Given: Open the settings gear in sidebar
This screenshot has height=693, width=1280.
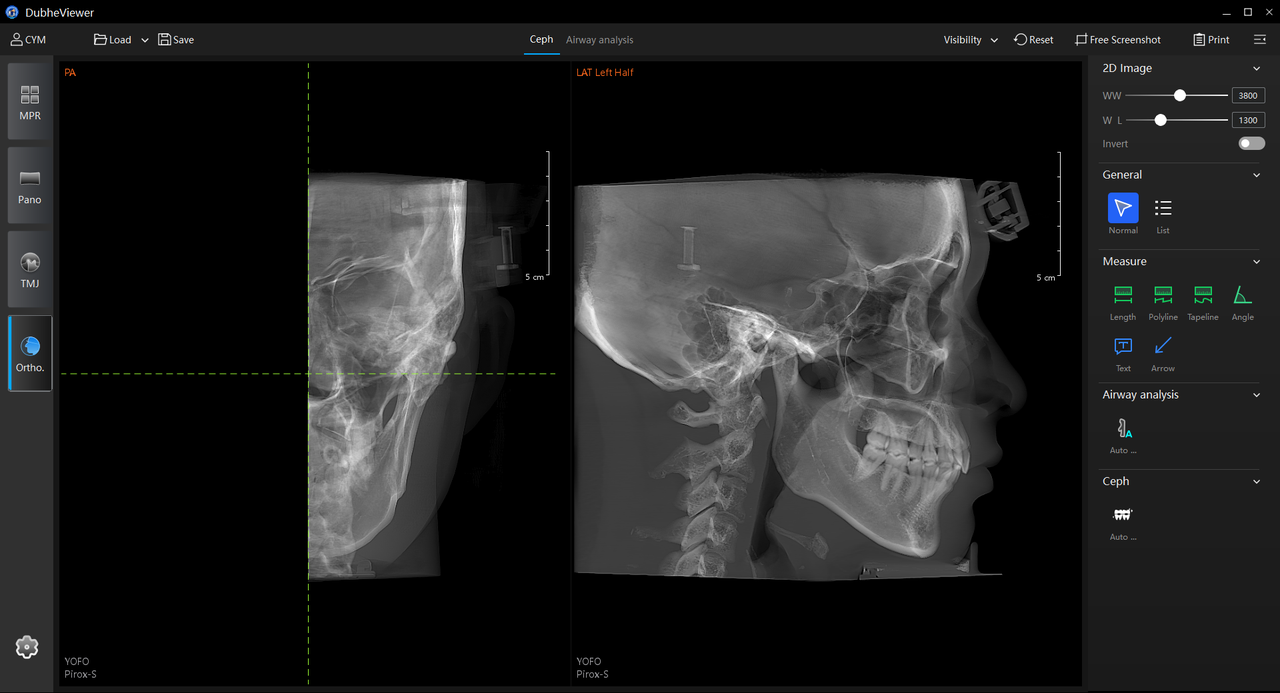Looking at the screenshot, I should [x=27, y=647].
